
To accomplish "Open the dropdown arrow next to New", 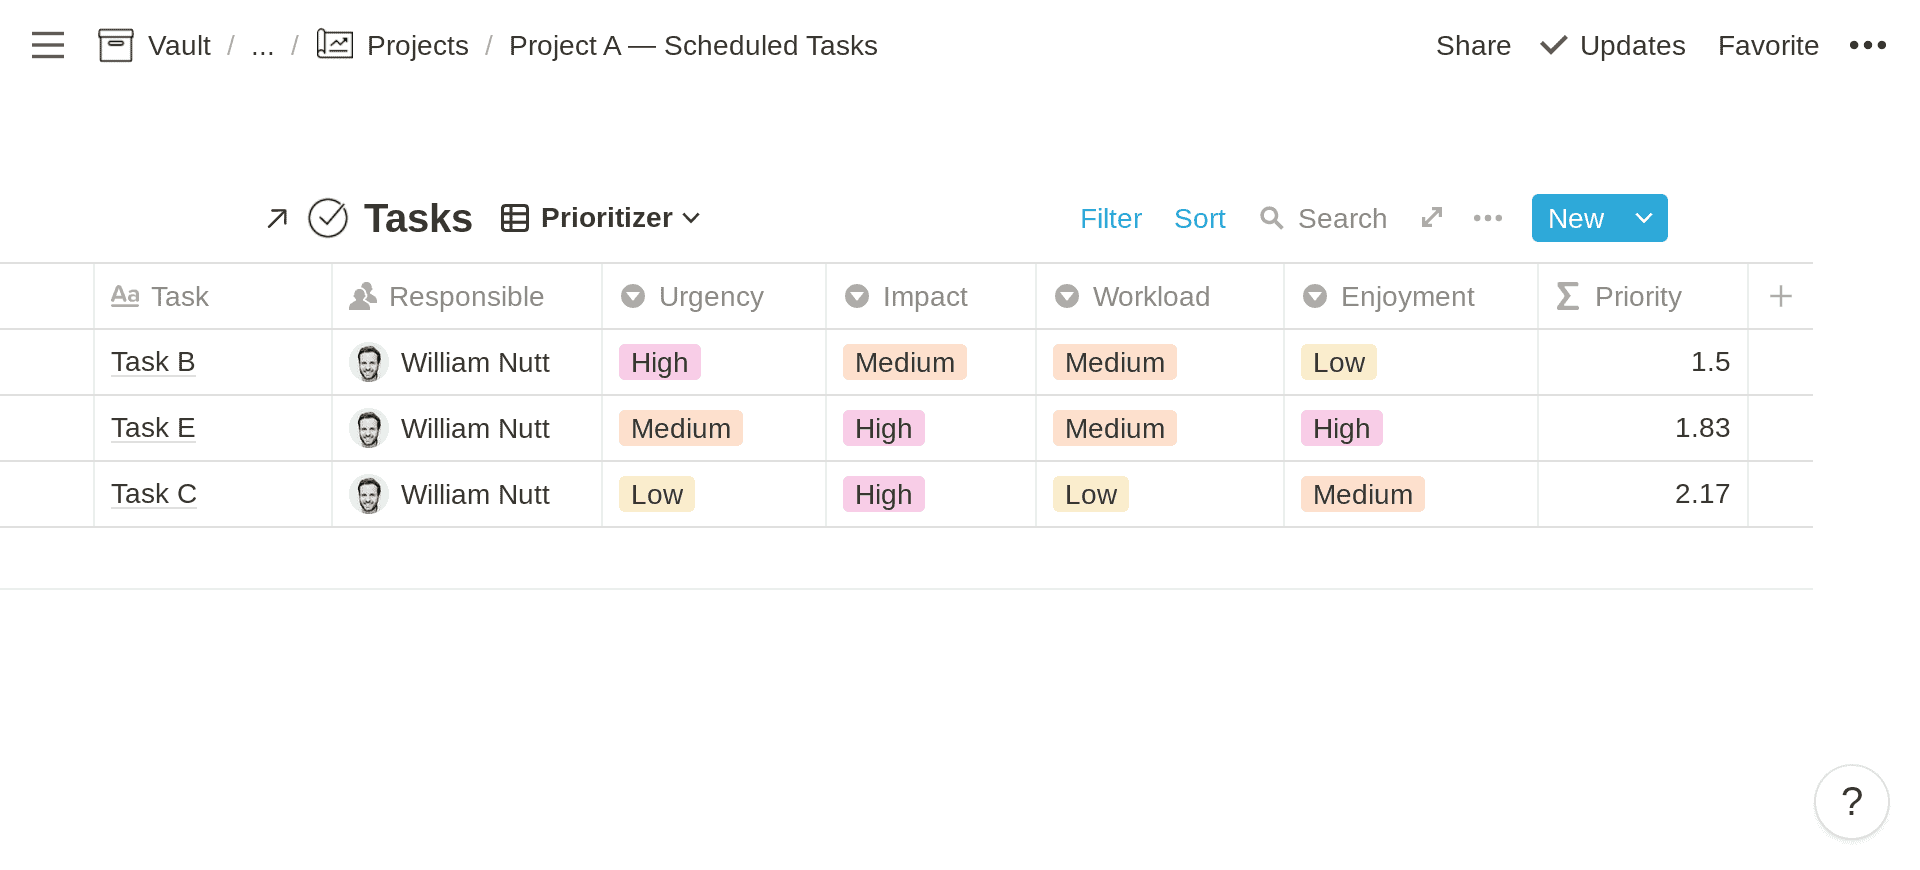I will click(x=1643, y=218).
